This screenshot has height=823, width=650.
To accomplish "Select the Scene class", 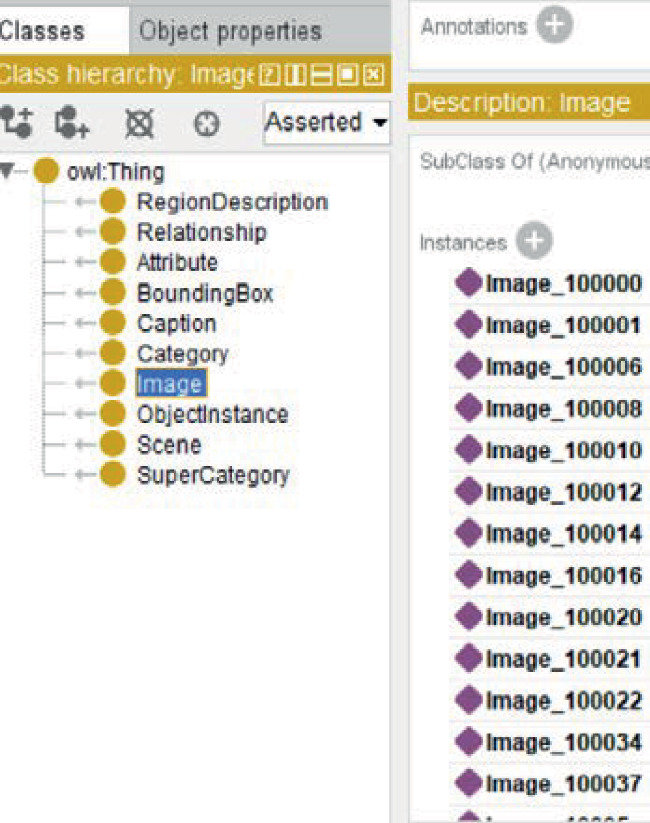I will click(x=169, y=445).
